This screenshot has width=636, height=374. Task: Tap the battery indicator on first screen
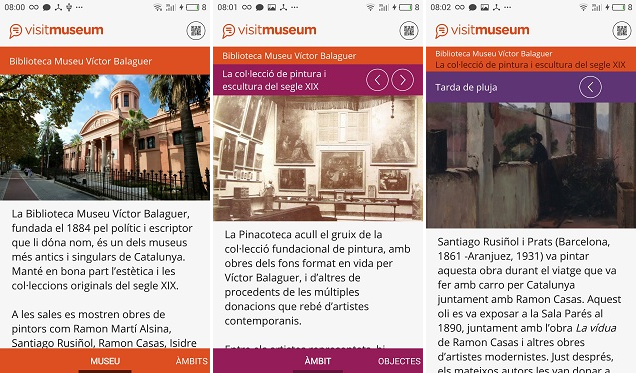(x=193, y=7)
